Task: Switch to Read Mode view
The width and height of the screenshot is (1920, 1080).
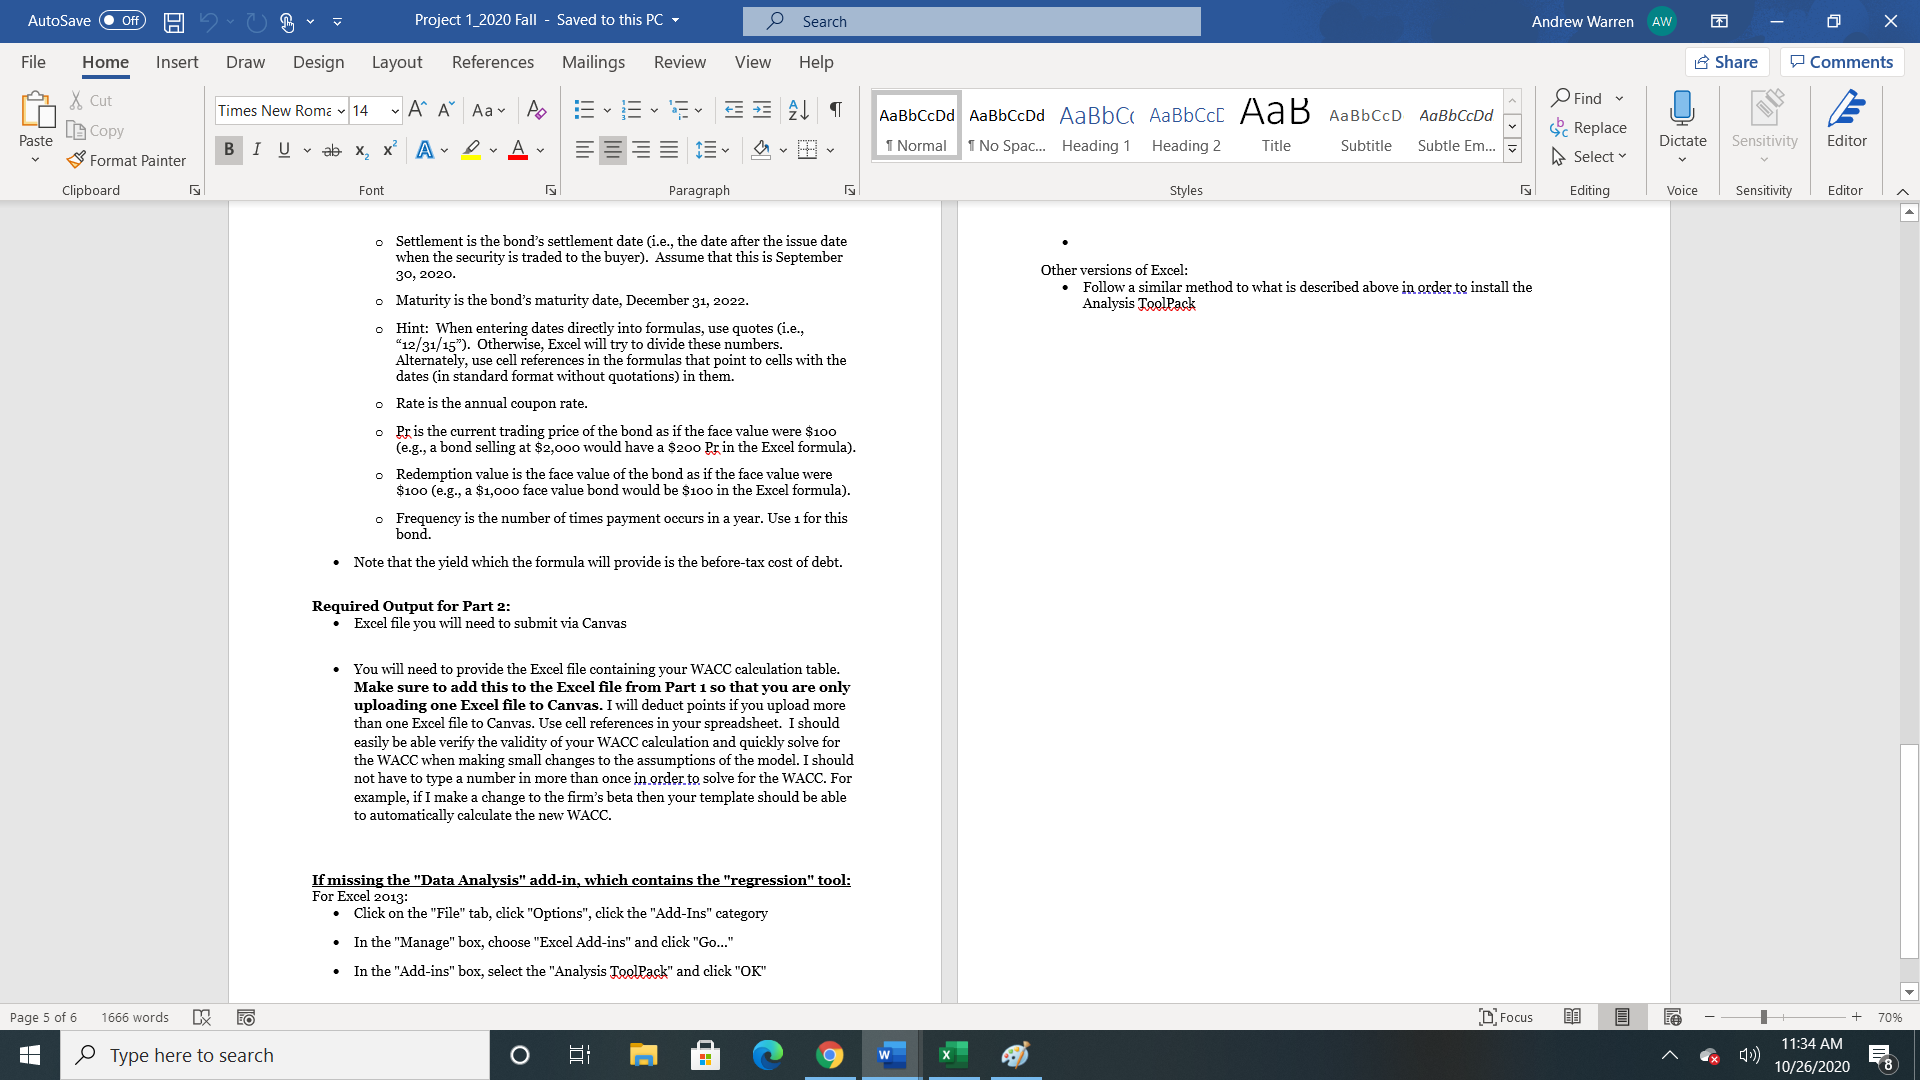Action: tap(1572, 1017)
